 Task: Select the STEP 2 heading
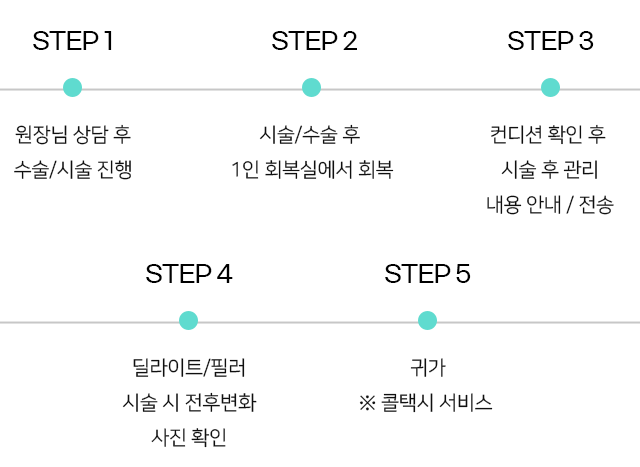coord(314,41)
